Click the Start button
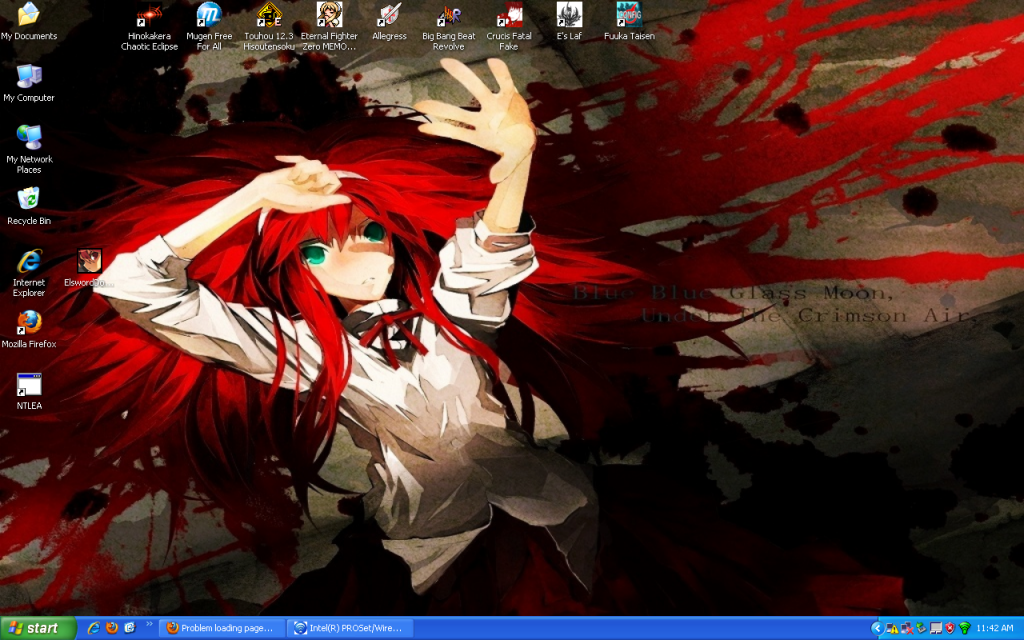The height and width of the screenshot is (640, 1024). pos(38,628)
